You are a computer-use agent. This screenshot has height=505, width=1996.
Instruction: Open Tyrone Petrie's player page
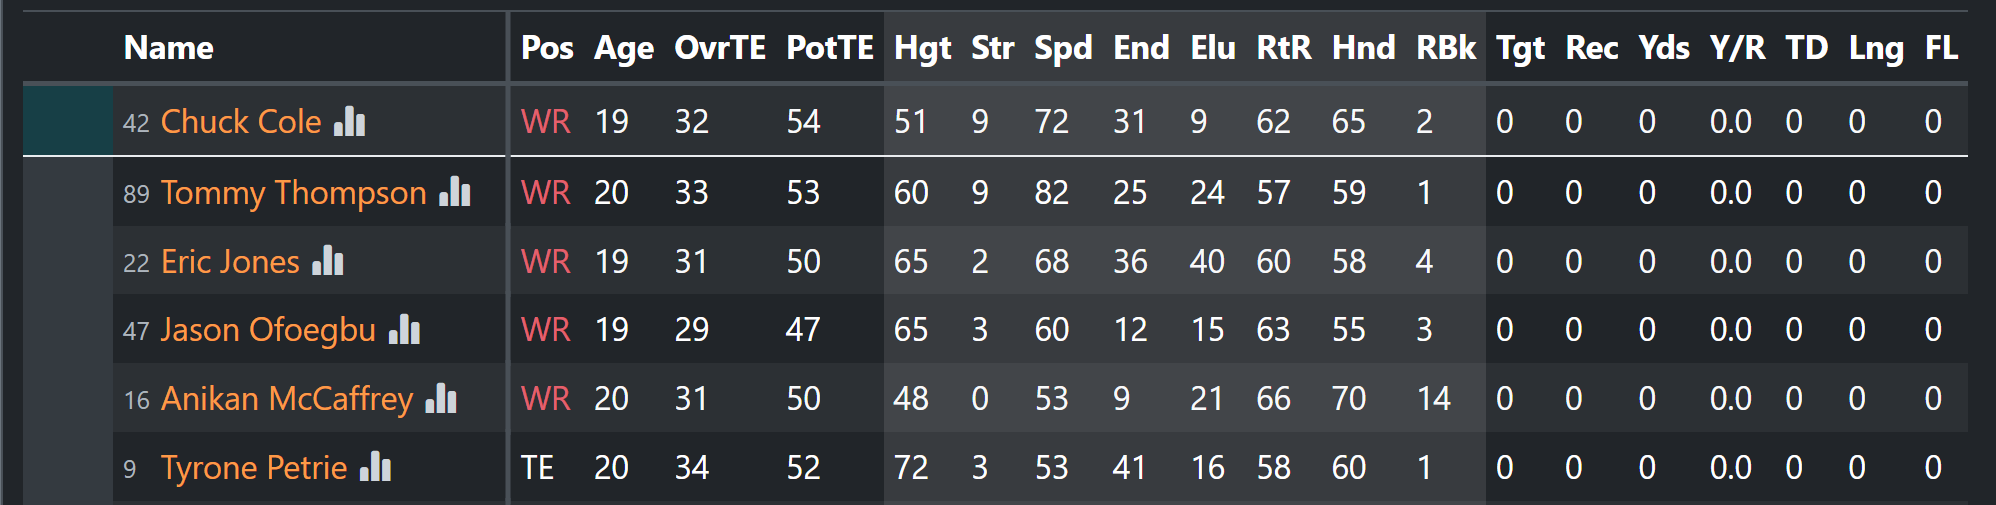(254, 468)
